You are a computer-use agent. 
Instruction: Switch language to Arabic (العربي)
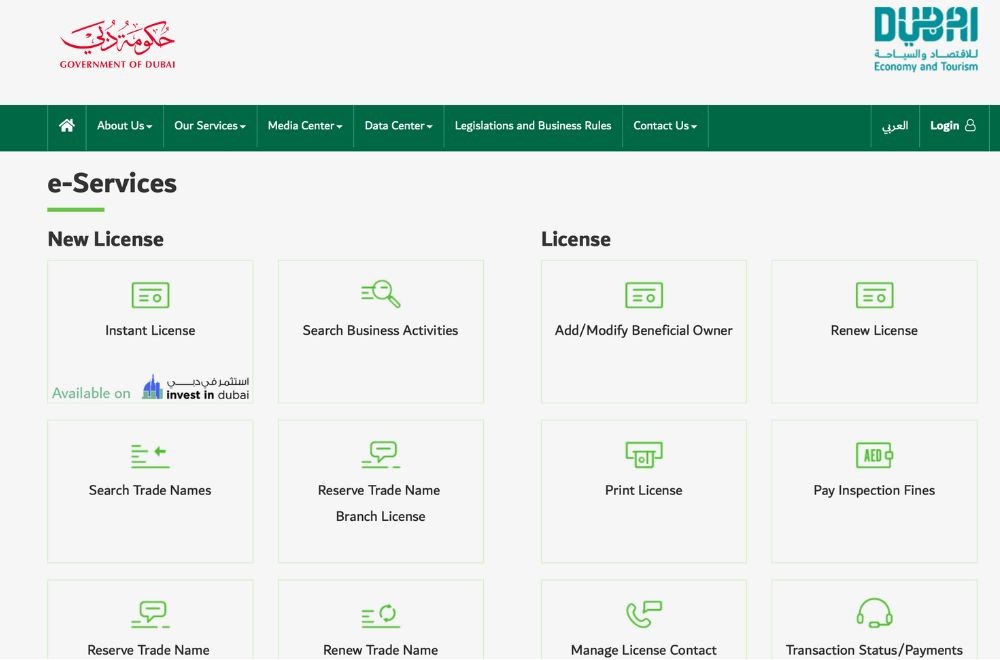pyautogui.click(x=895, y=126)
